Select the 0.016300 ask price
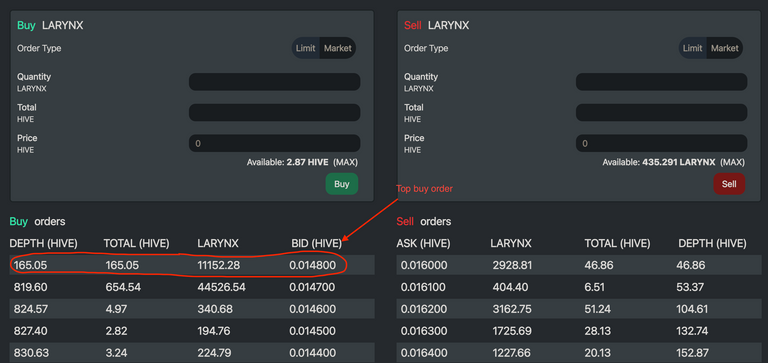This screenshot has height=363, width=768. pyautogui.click(x=424, y=331)
